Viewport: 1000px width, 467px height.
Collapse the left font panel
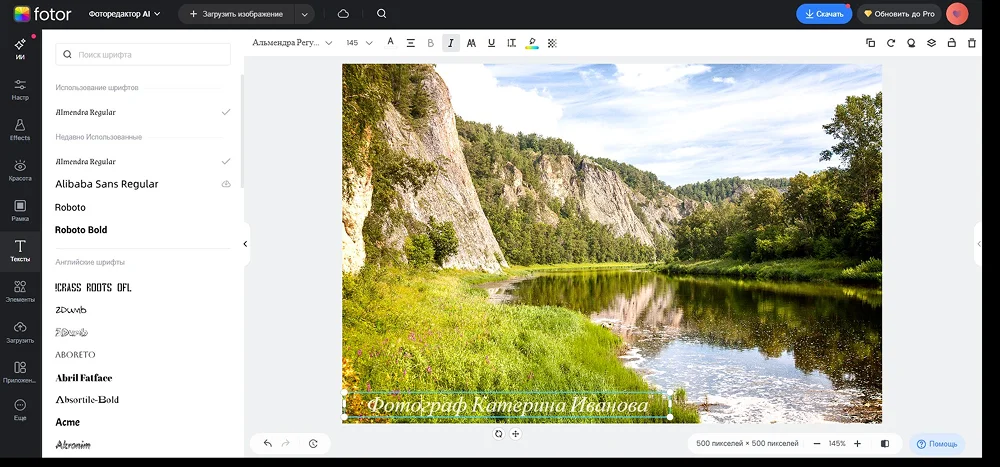[x=246, y=244]
